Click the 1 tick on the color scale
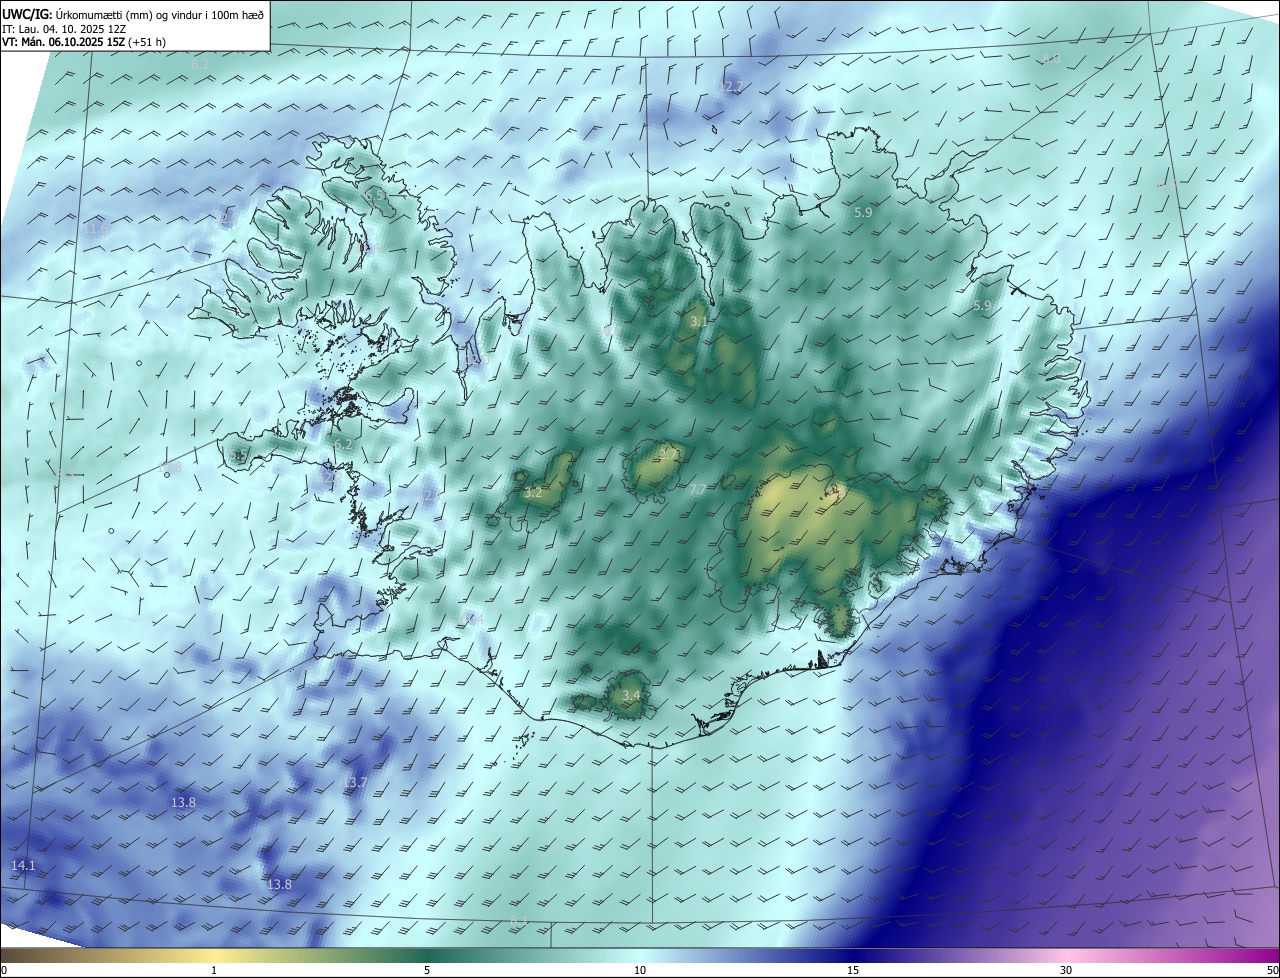 tap(214, 970)
